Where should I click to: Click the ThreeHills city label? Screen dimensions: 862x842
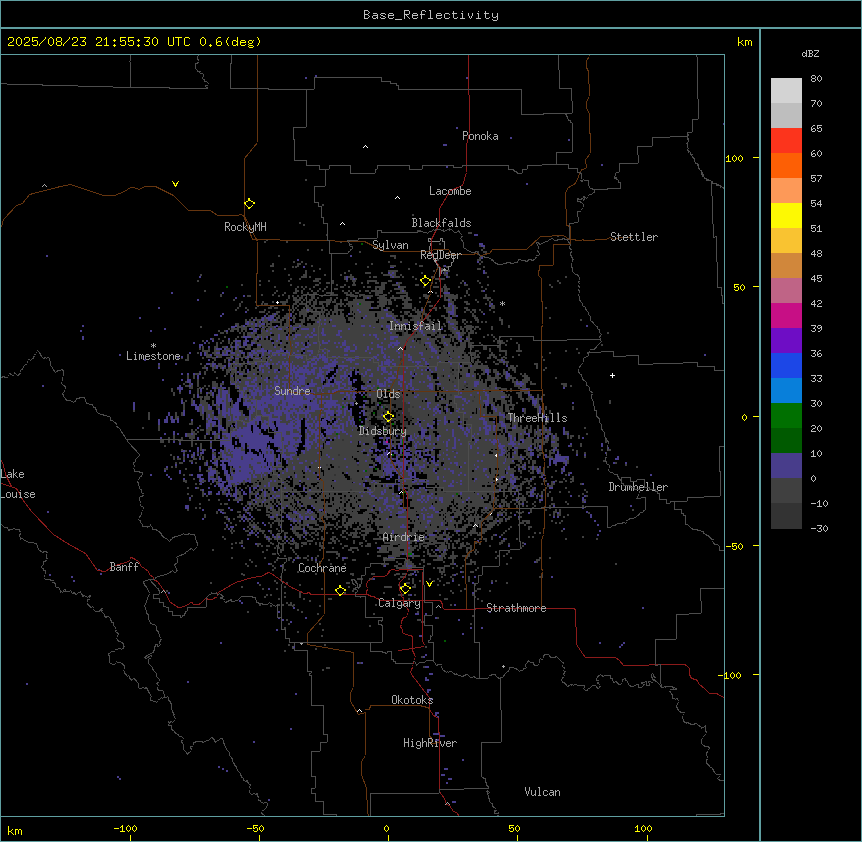[537, 418]
